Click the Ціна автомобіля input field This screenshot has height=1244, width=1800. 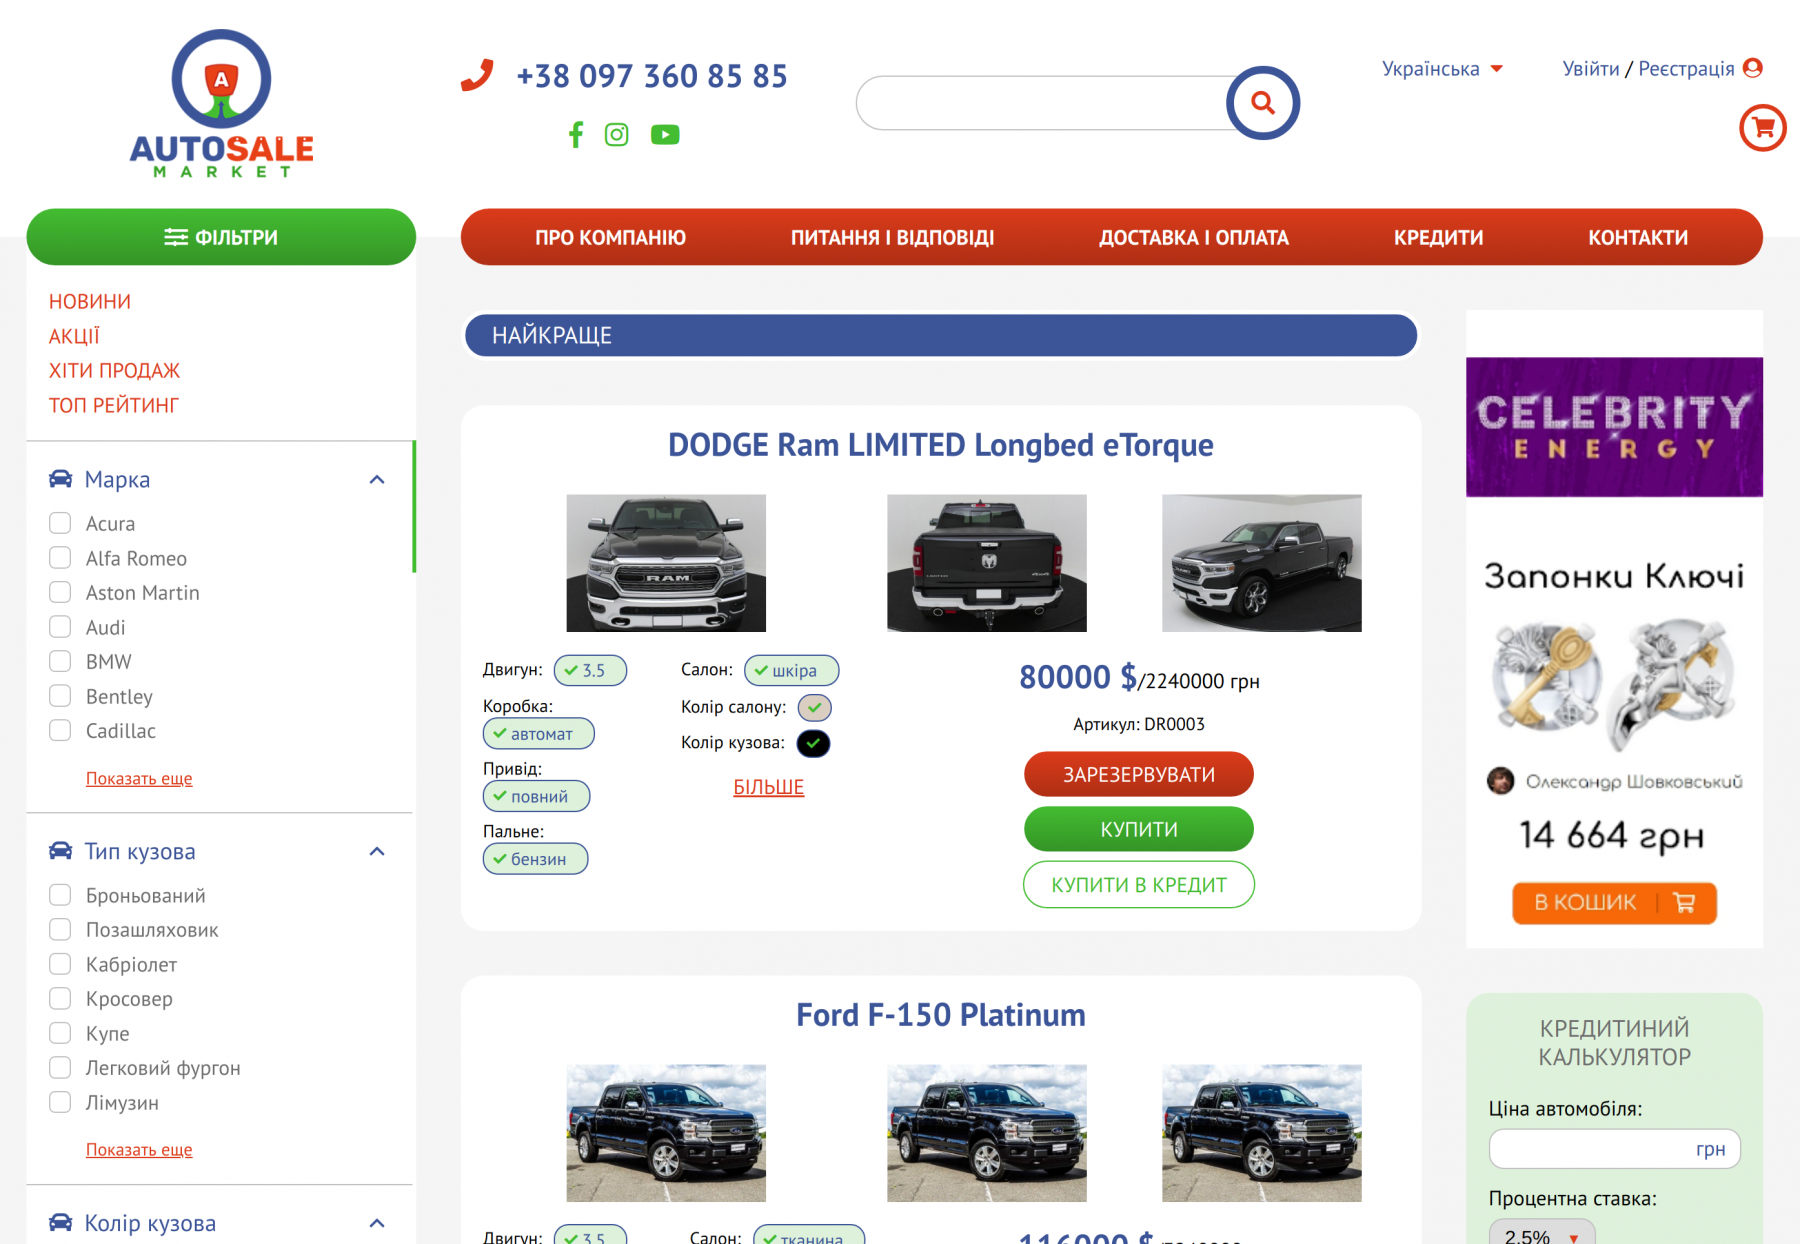pos(1614,1149)
